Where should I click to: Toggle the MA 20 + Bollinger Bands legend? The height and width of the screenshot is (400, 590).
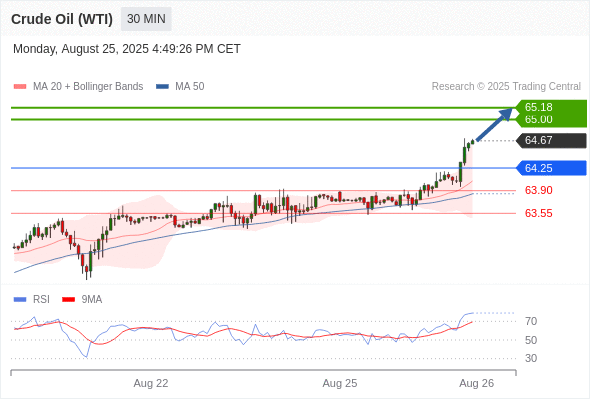78,87
